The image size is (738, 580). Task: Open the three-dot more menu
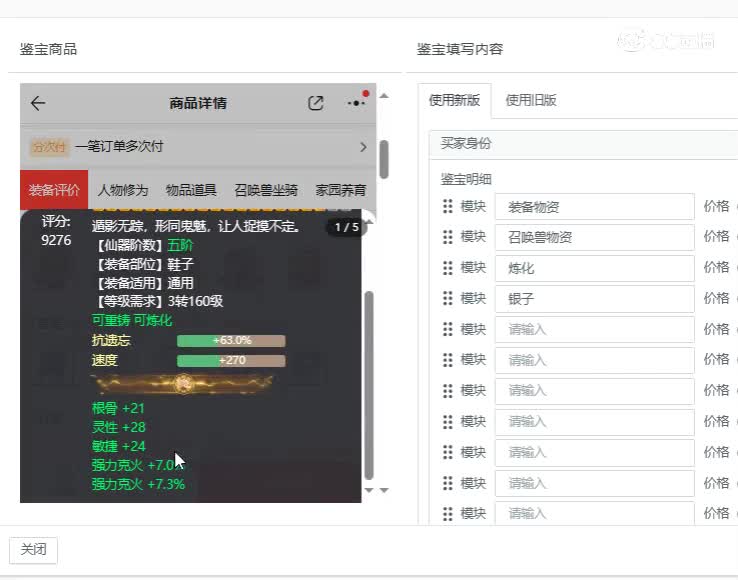click(x=356, y=103)
